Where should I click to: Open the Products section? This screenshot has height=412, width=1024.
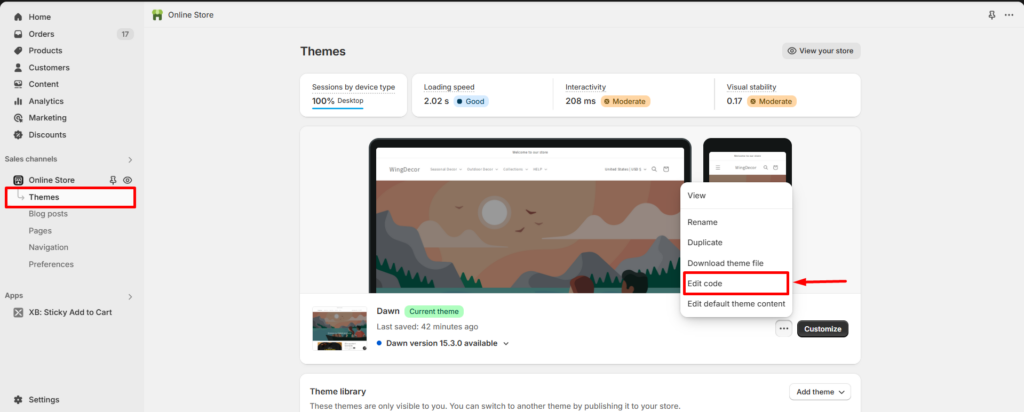[45, 51]
